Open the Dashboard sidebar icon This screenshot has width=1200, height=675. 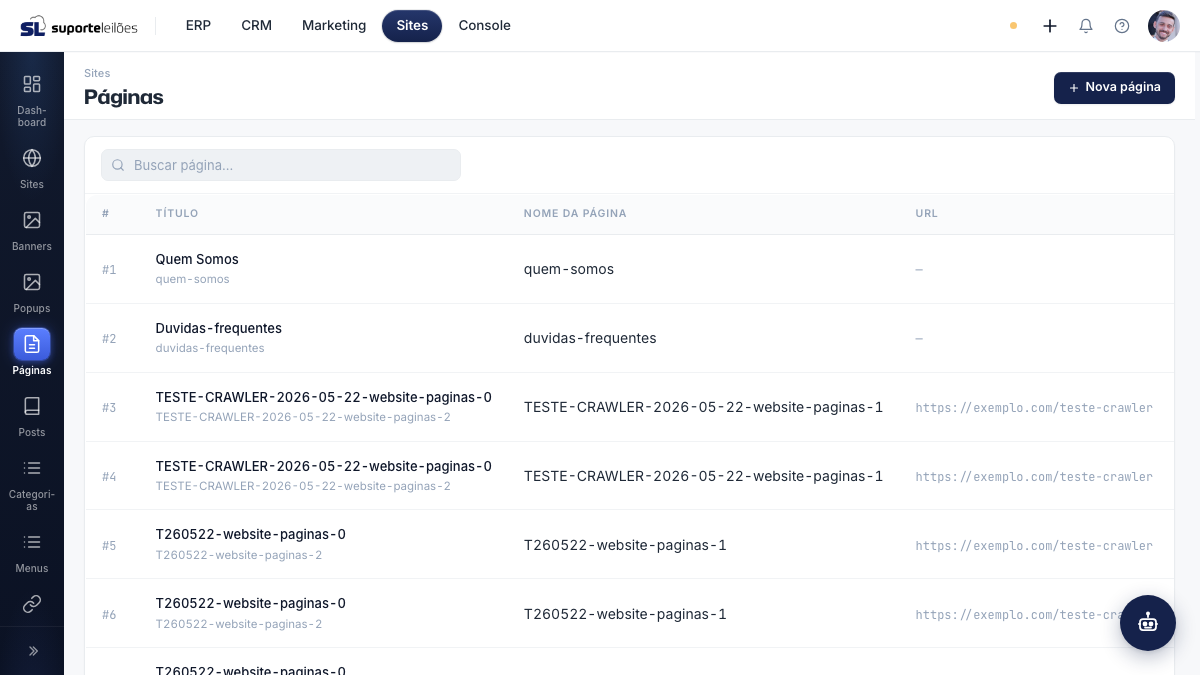(32, 84)
